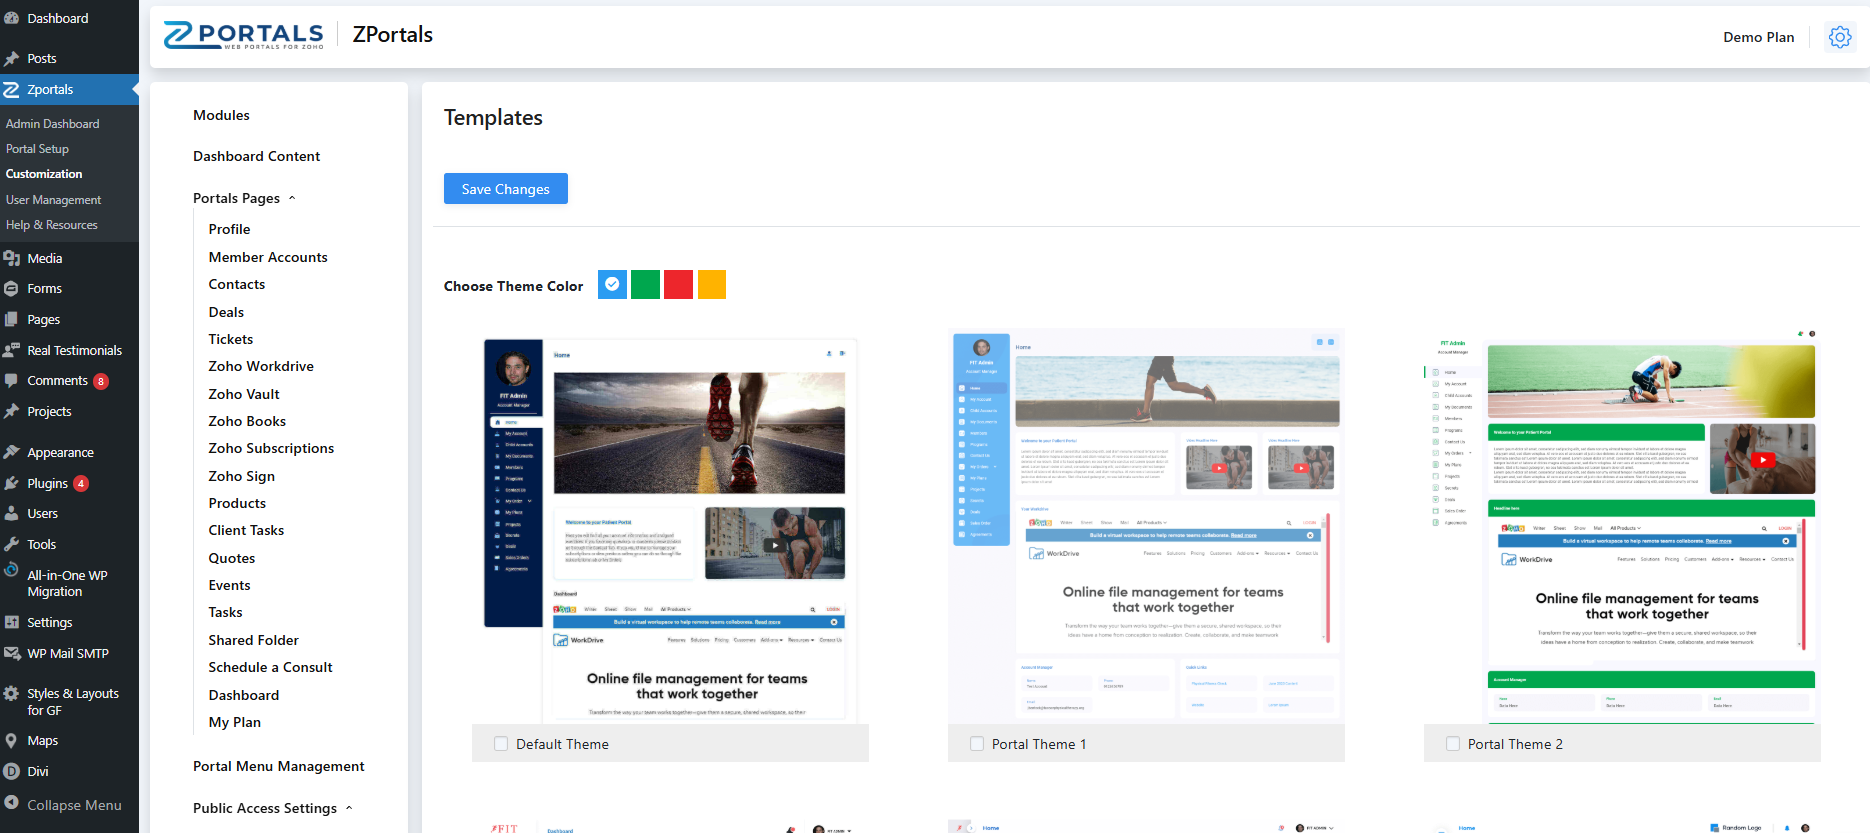Open WP Mail SMTP envelope icon
This screenshot has height=833, width=1870.
12,653
